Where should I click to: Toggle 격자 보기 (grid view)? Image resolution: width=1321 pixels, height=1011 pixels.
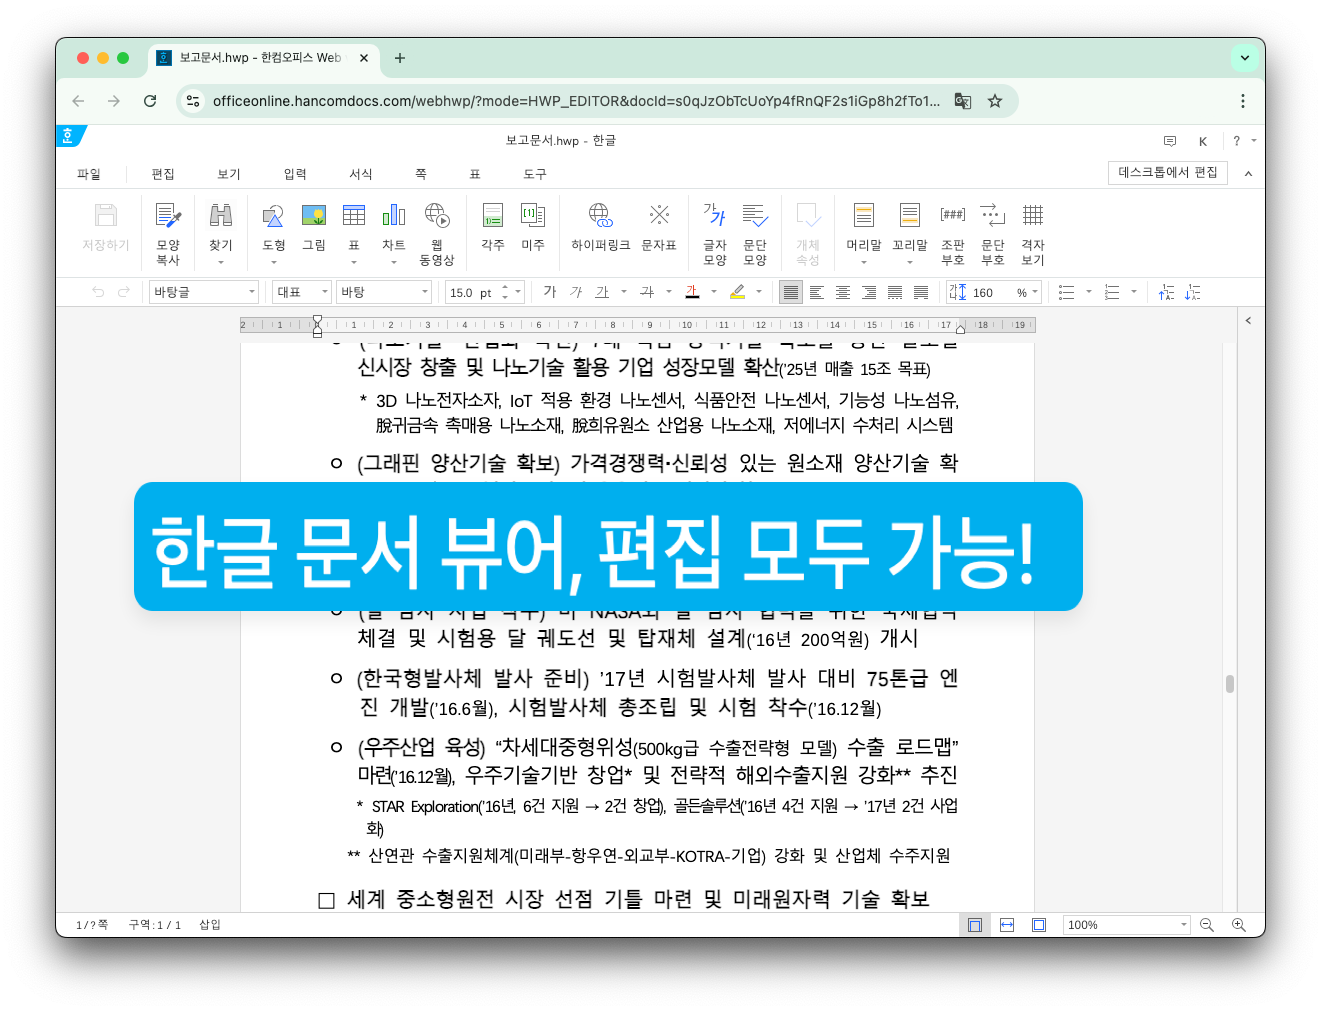pos(1033,233)
